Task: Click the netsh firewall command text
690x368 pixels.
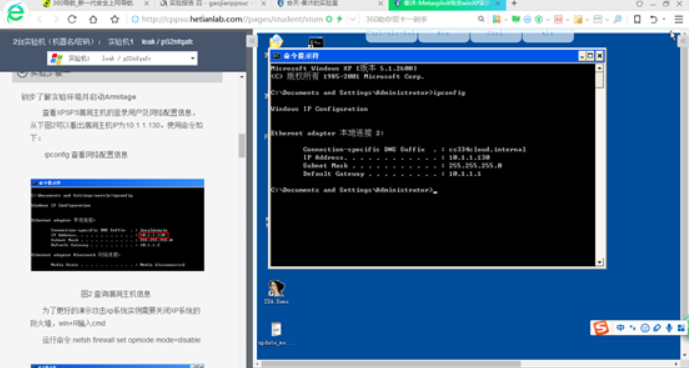Action: 121,340
